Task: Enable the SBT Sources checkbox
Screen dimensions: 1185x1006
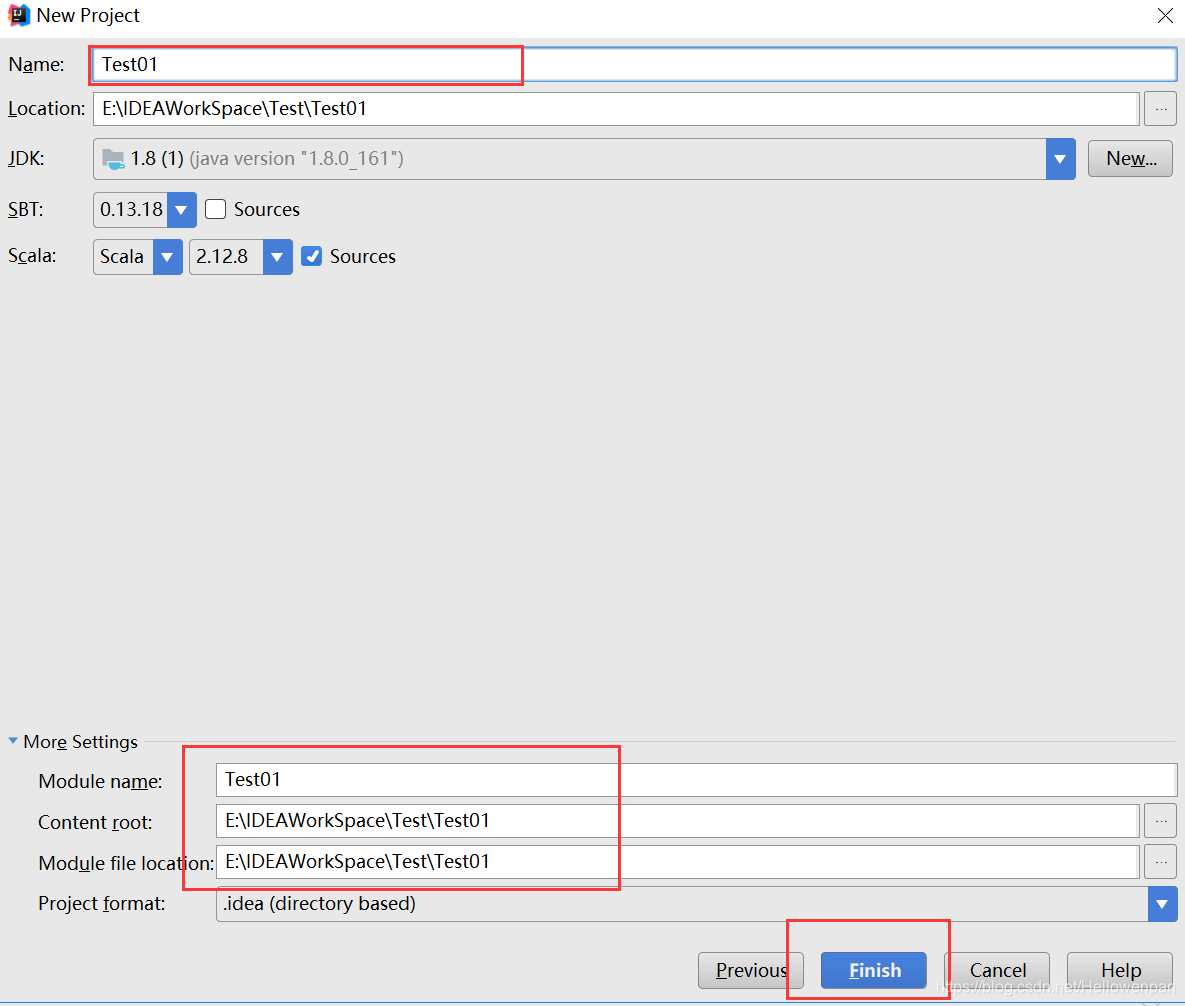Action: coord(215,209)
